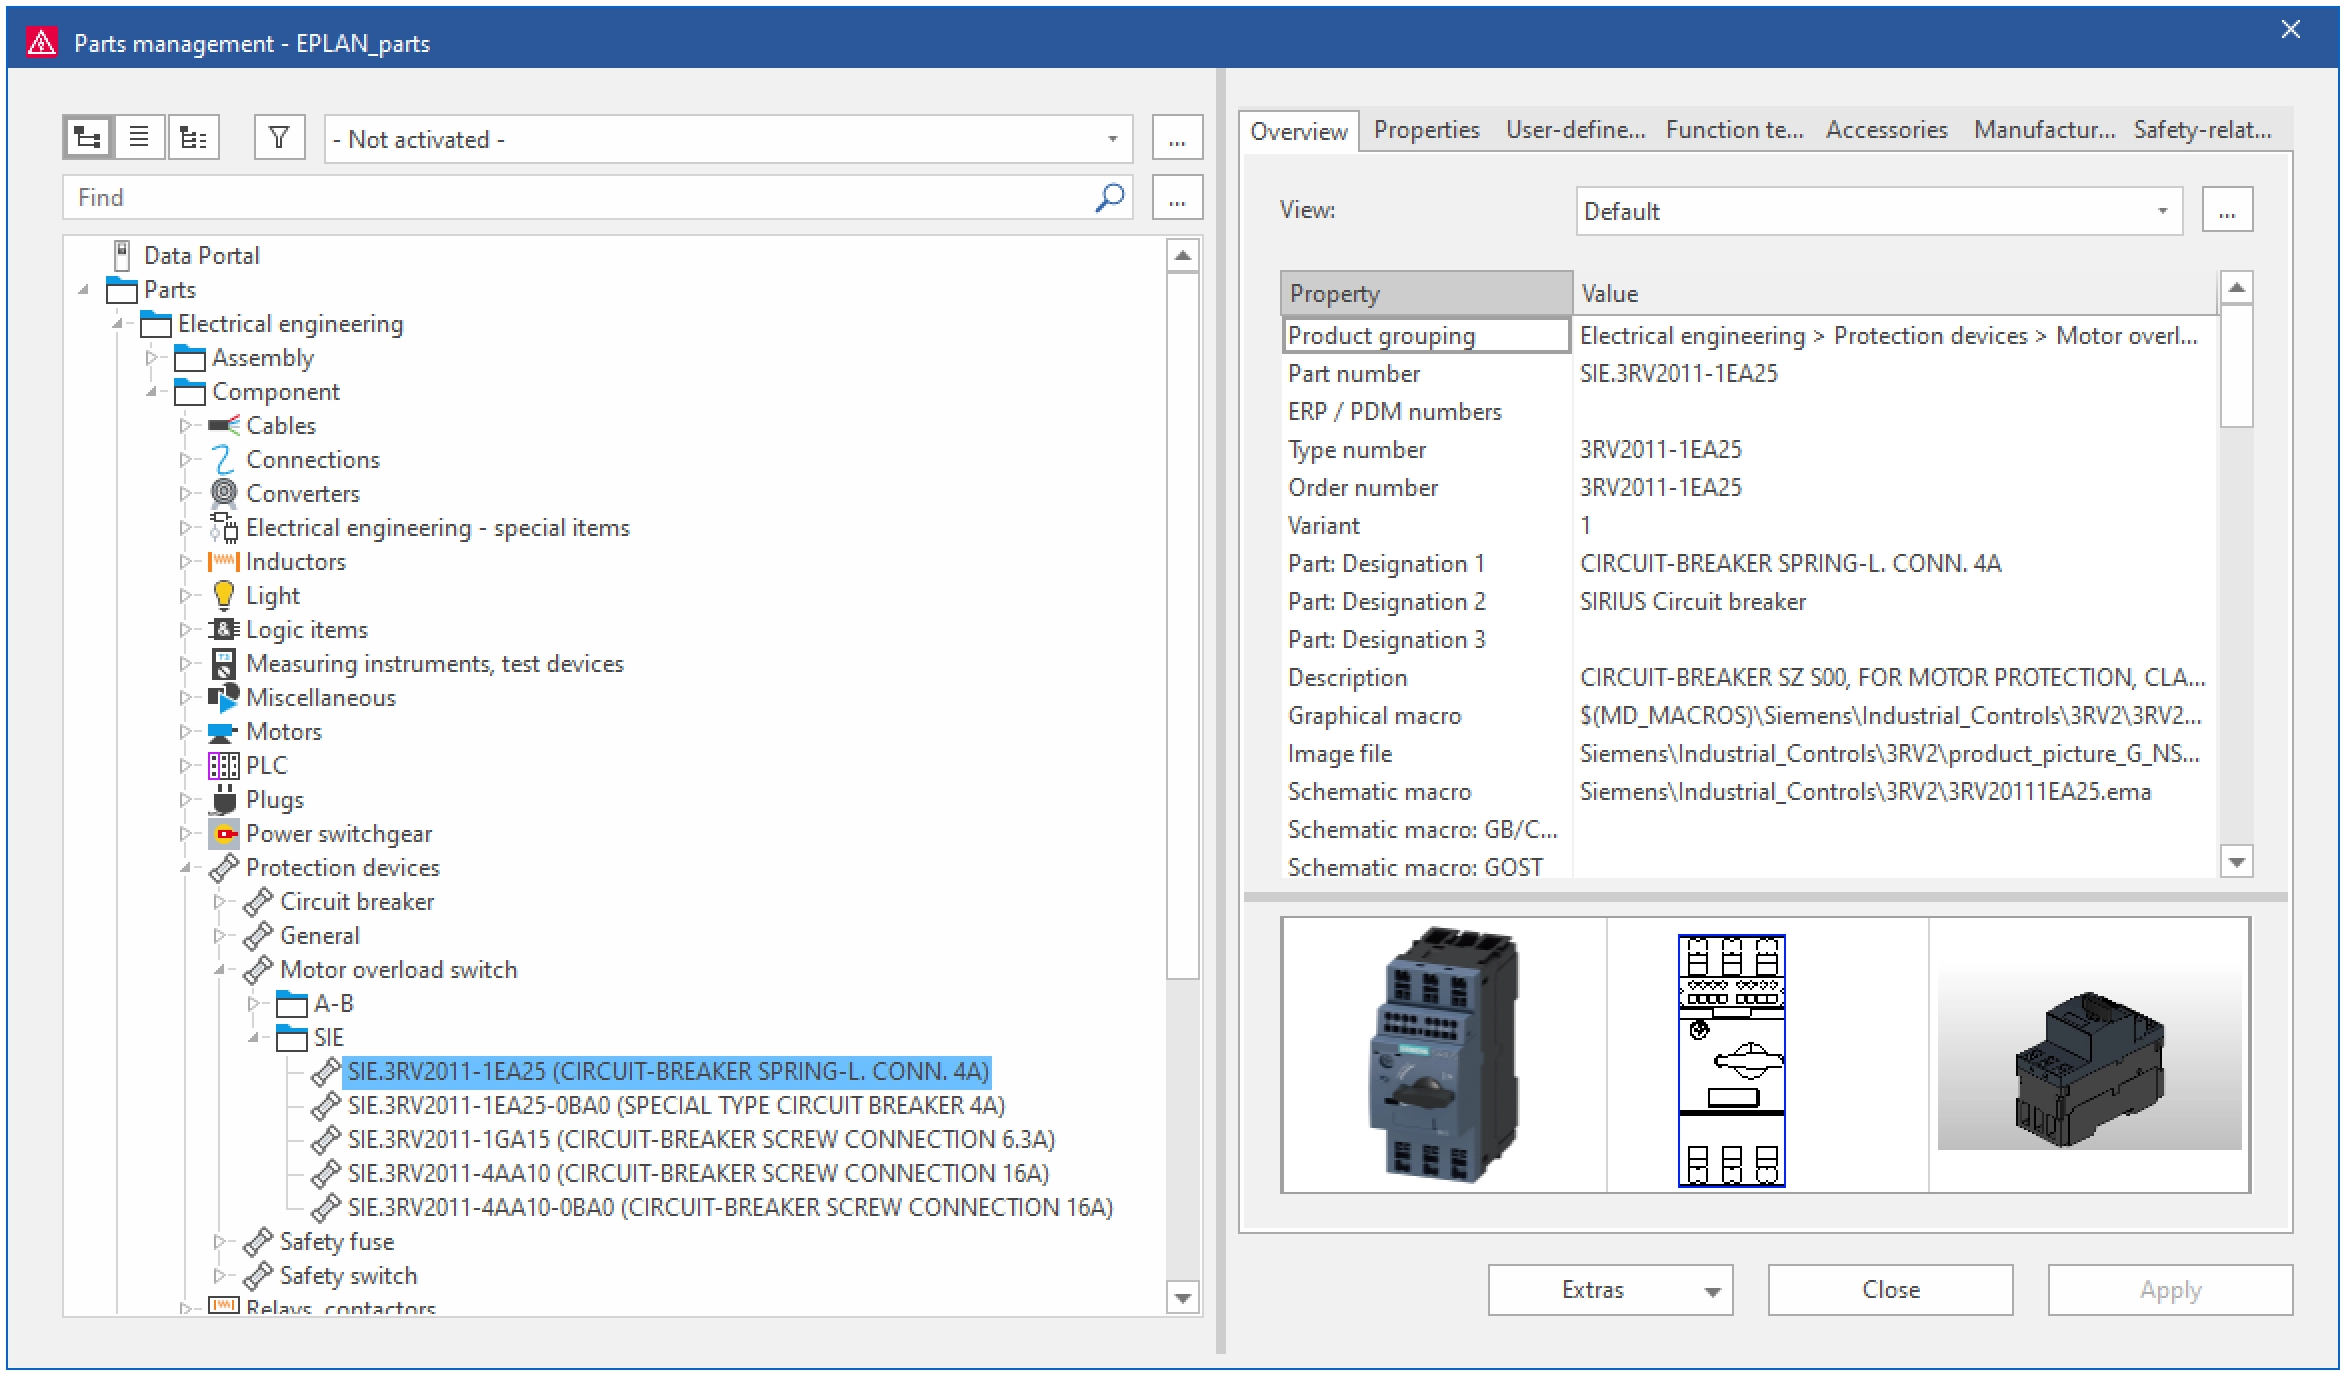Image resolution: width=2348 pixels, height=1384 pixels.
Task: Click ellipsis button beside View dropdown
Action: [2227, 210]
